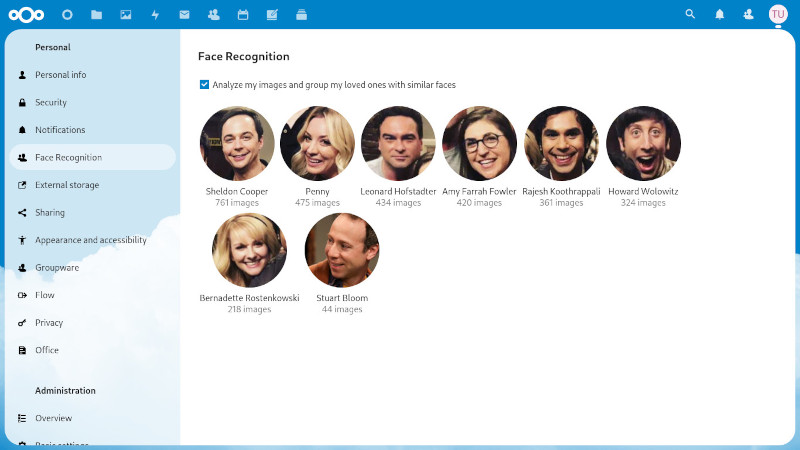Click the Bernadette Rostenkowski name label
Viewport: 800px width, 450px height.
(x=249, y=298)
